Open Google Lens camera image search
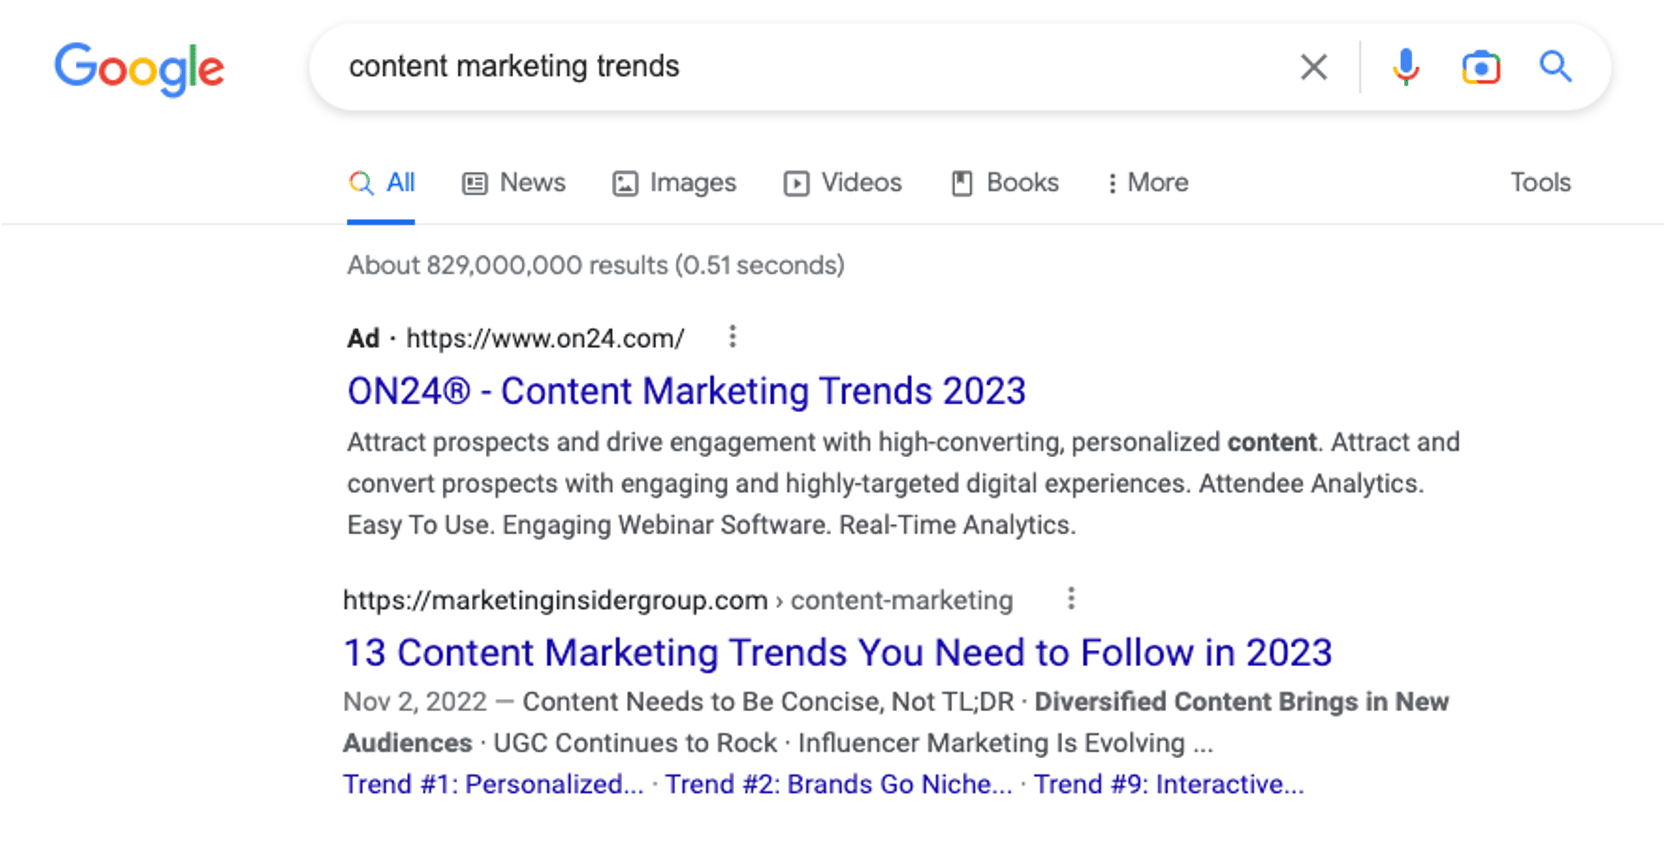The width and height of the screenshot is (1664, 860). tap(1480, 67)
